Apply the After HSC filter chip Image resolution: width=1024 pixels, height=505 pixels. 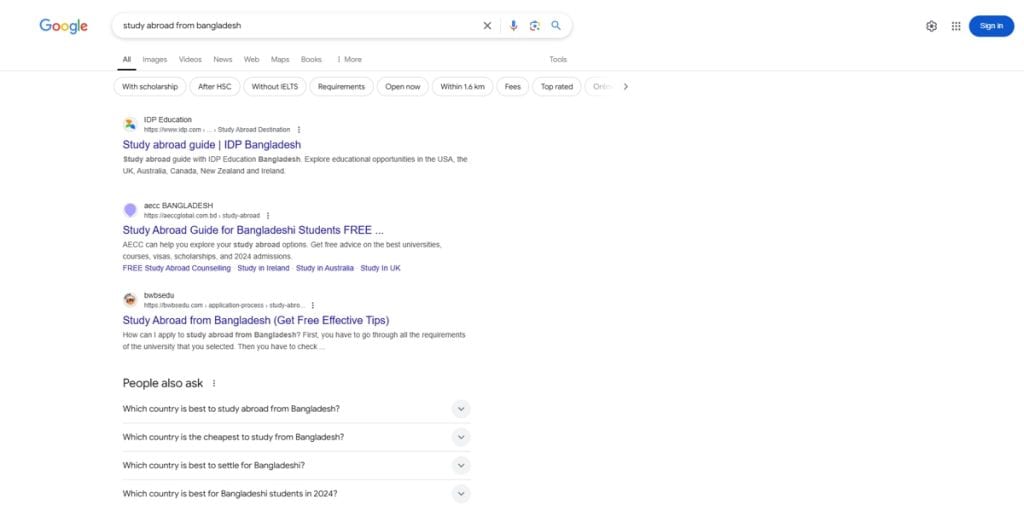click(x=215, y=86)
